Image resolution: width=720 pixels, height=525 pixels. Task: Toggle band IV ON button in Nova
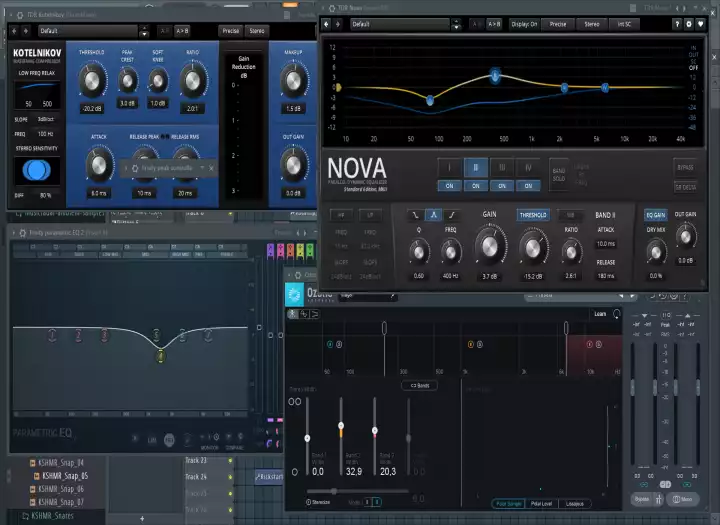[x=528, y=186]
